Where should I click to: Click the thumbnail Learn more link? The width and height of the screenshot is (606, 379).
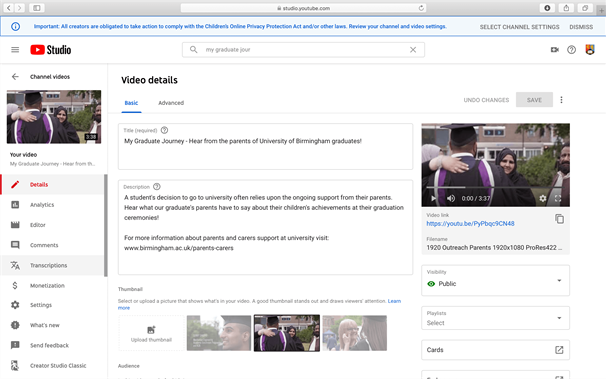click(x=394, y=301)
